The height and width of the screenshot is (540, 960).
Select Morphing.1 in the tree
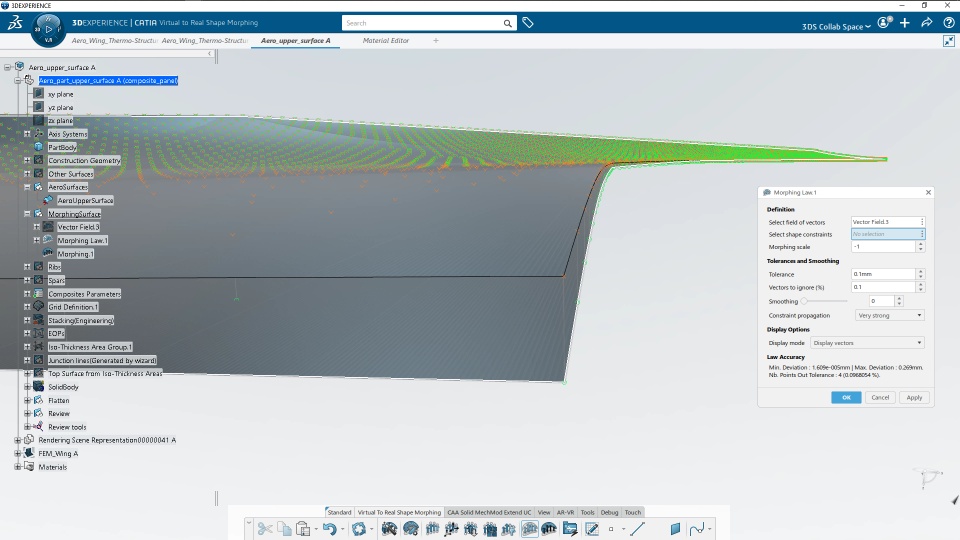(75, 253)
